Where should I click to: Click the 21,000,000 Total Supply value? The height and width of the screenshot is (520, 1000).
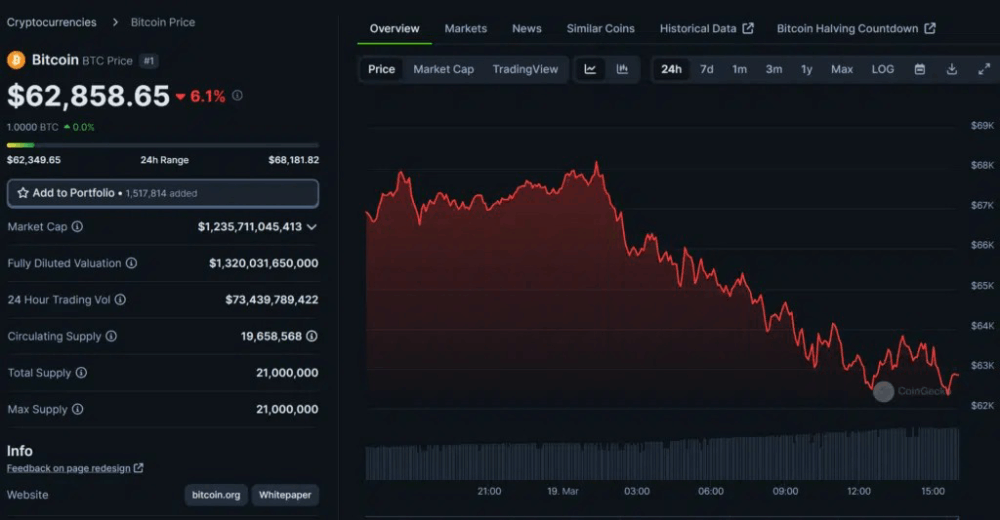(287, 373)
